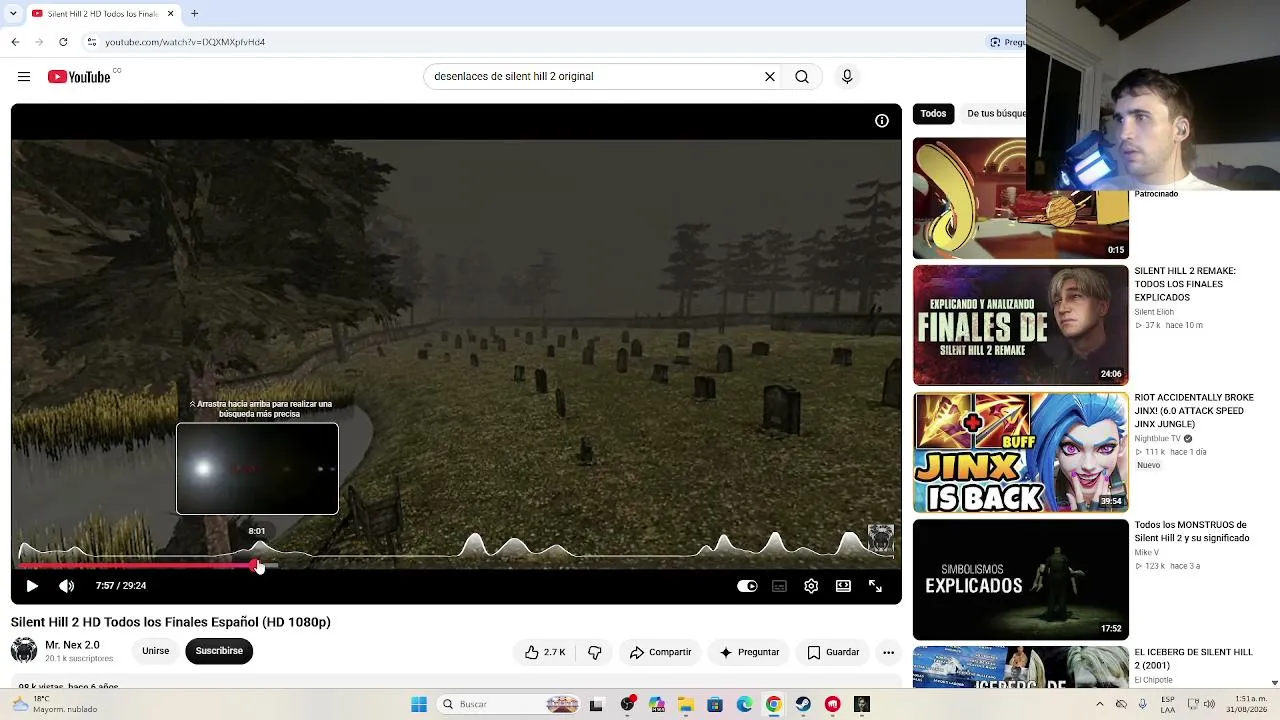The width and height of the screenshot is (1280, 720).
Task: Open Microsoft Edge from the taskbar
Action: click(745, 704)
